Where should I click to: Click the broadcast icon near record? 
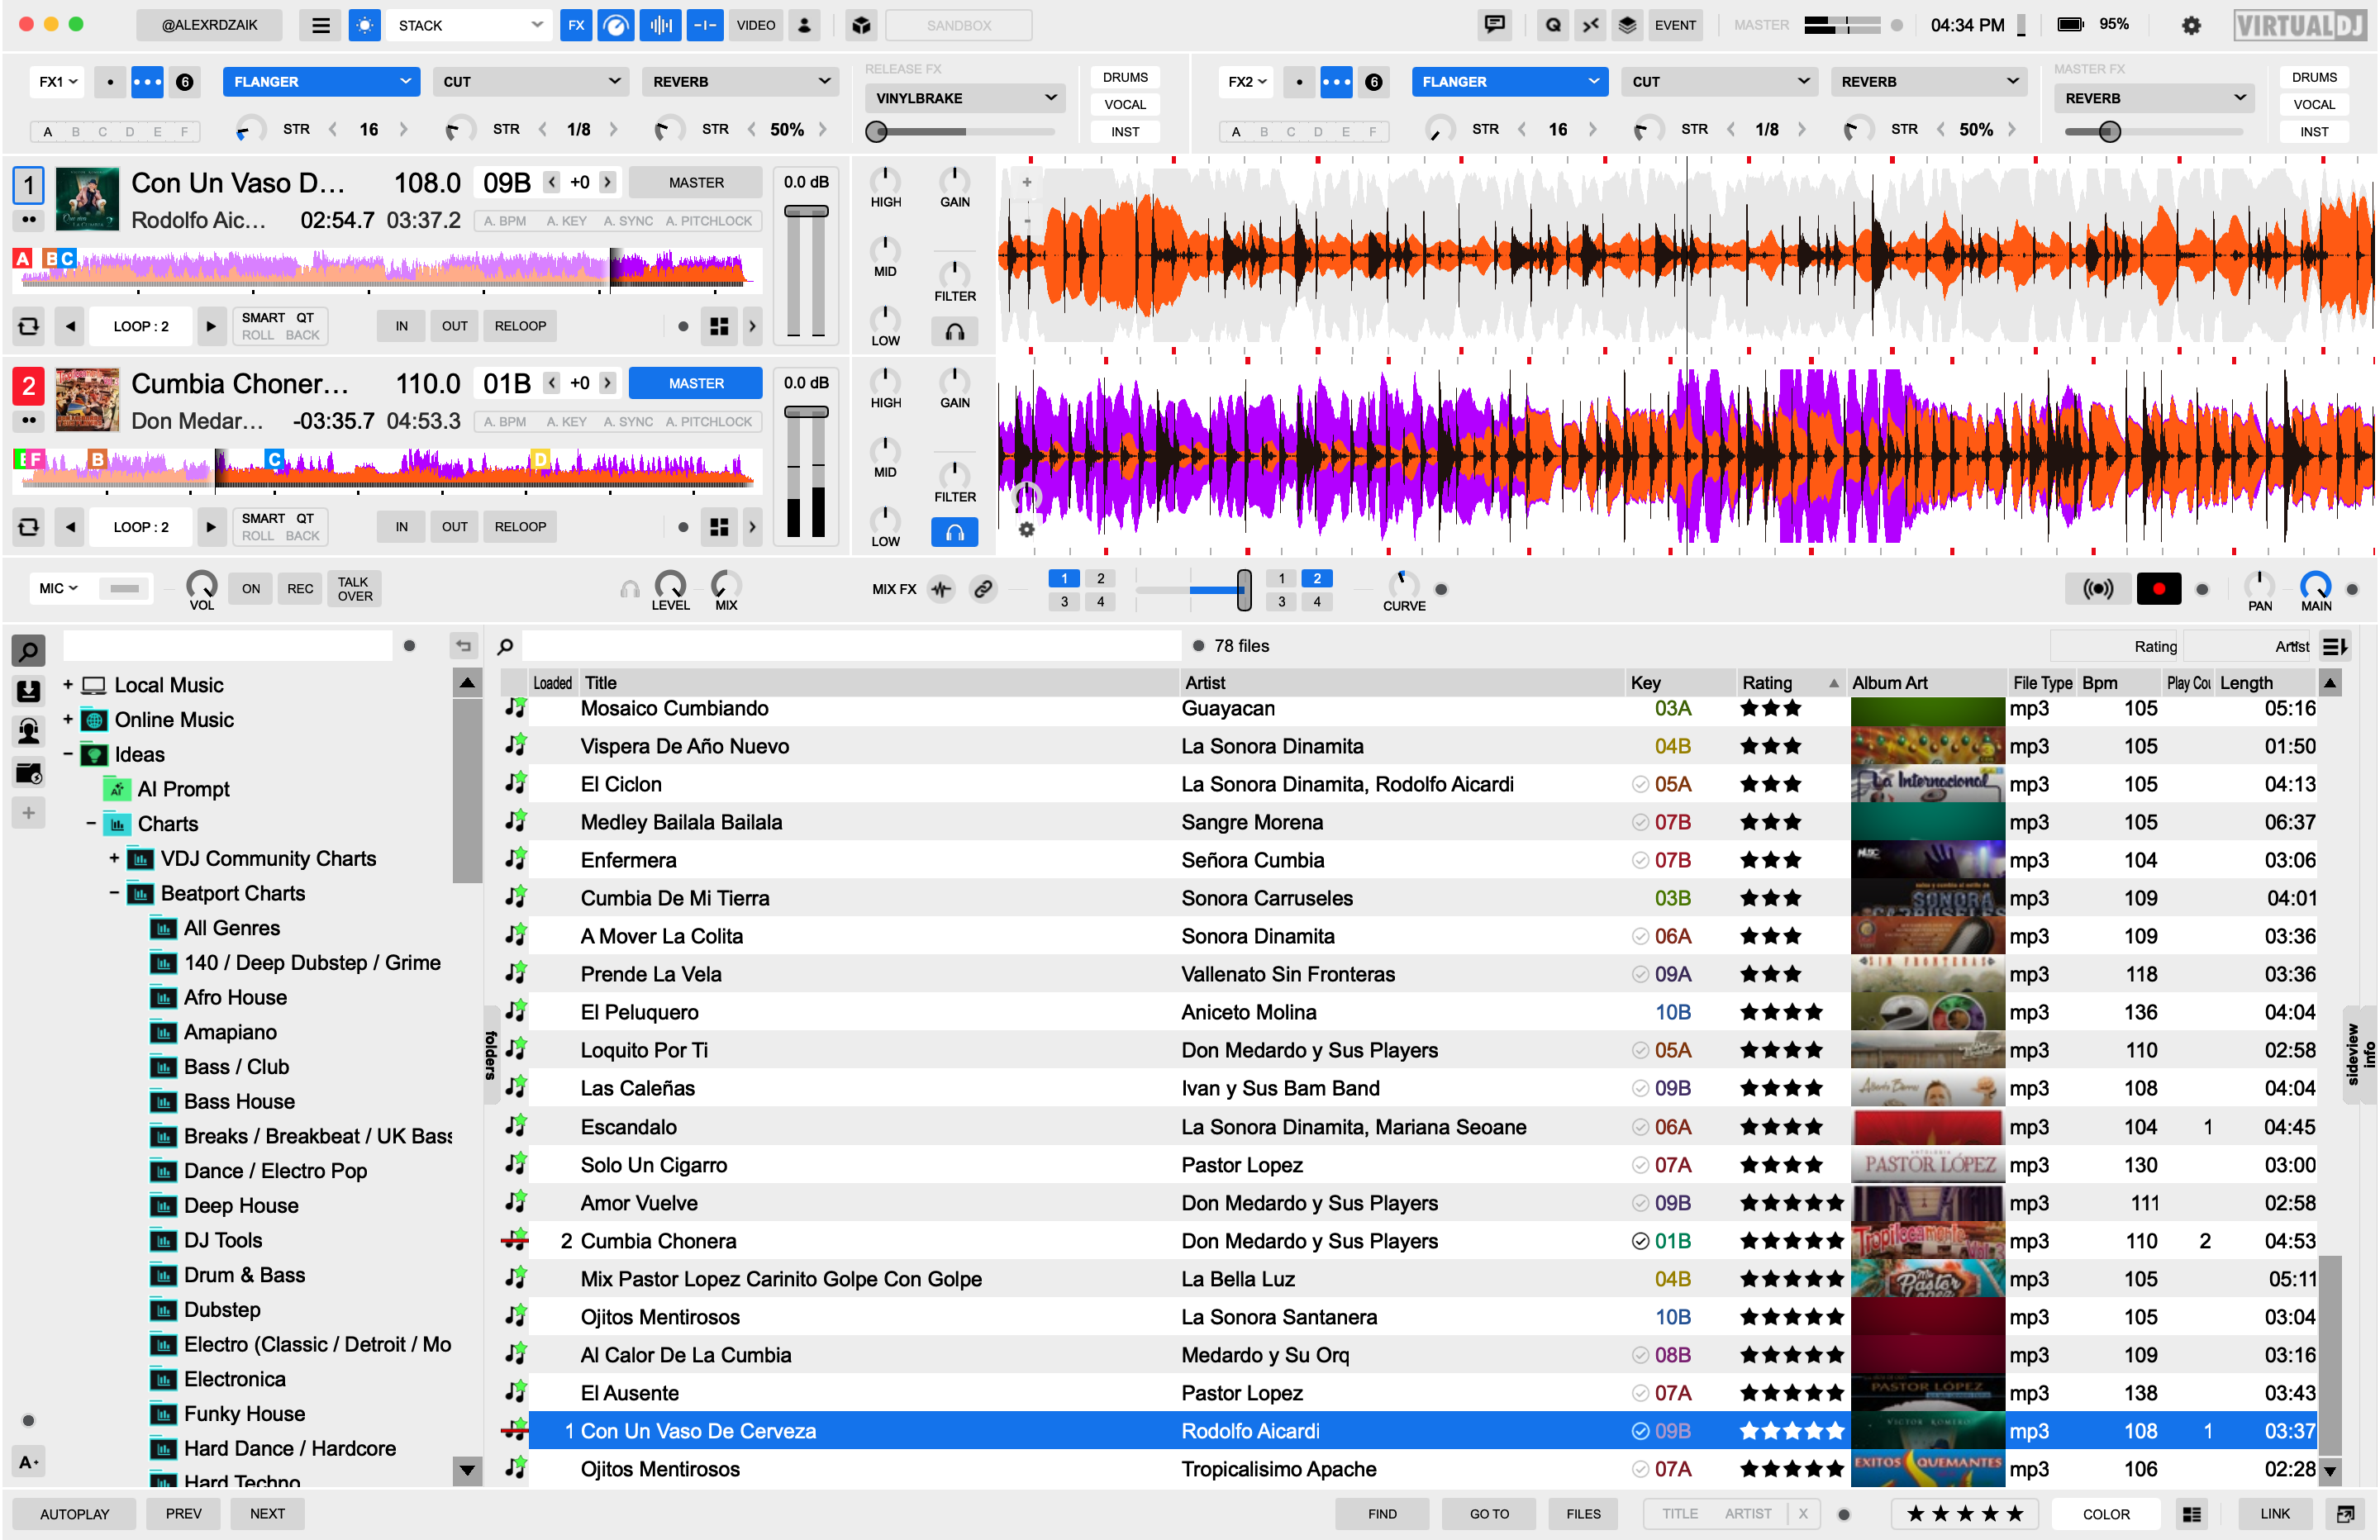click(x=2097, y=589)
